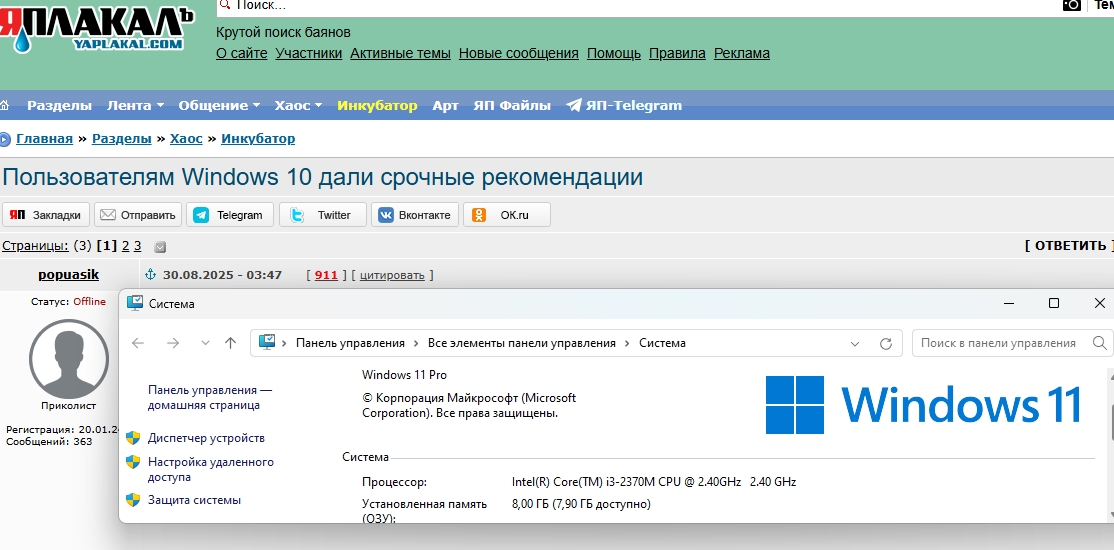The height and width of the screenshot is (550, 1114).
Task: Open ЯП Файлы navigation item
Action: point(512,105)
